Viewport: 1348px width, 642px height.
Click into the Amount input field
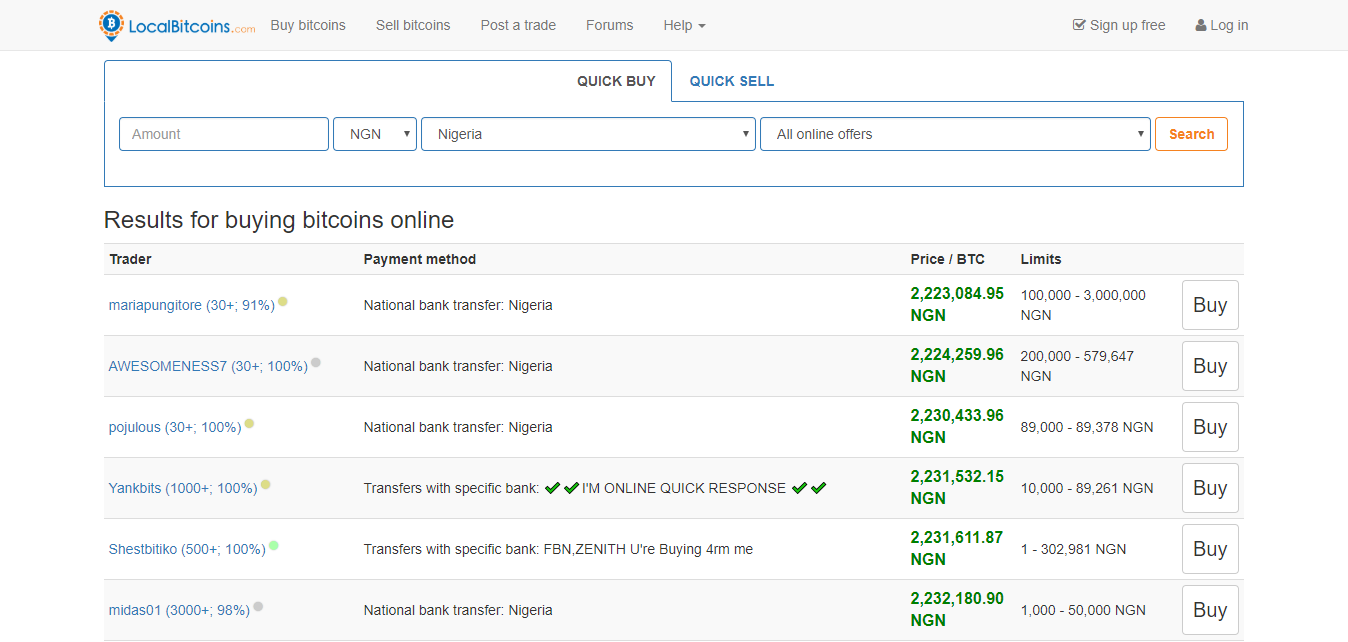[224, 134]
